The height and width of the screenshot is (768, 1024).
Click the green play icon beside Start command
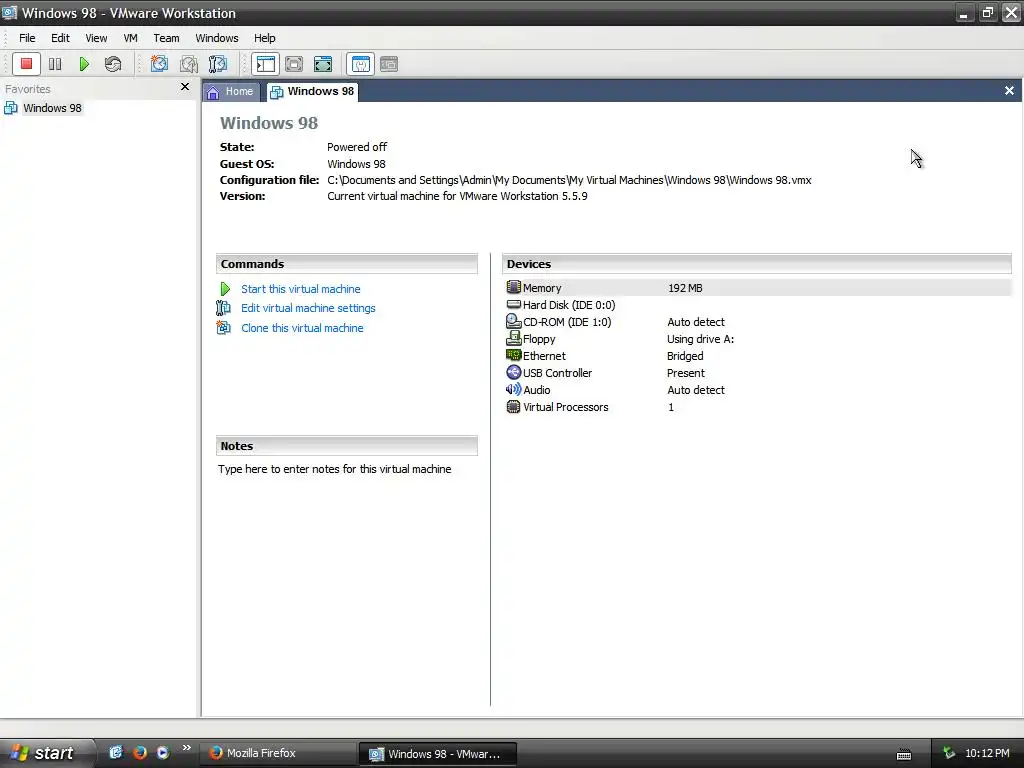coord(225,289)
